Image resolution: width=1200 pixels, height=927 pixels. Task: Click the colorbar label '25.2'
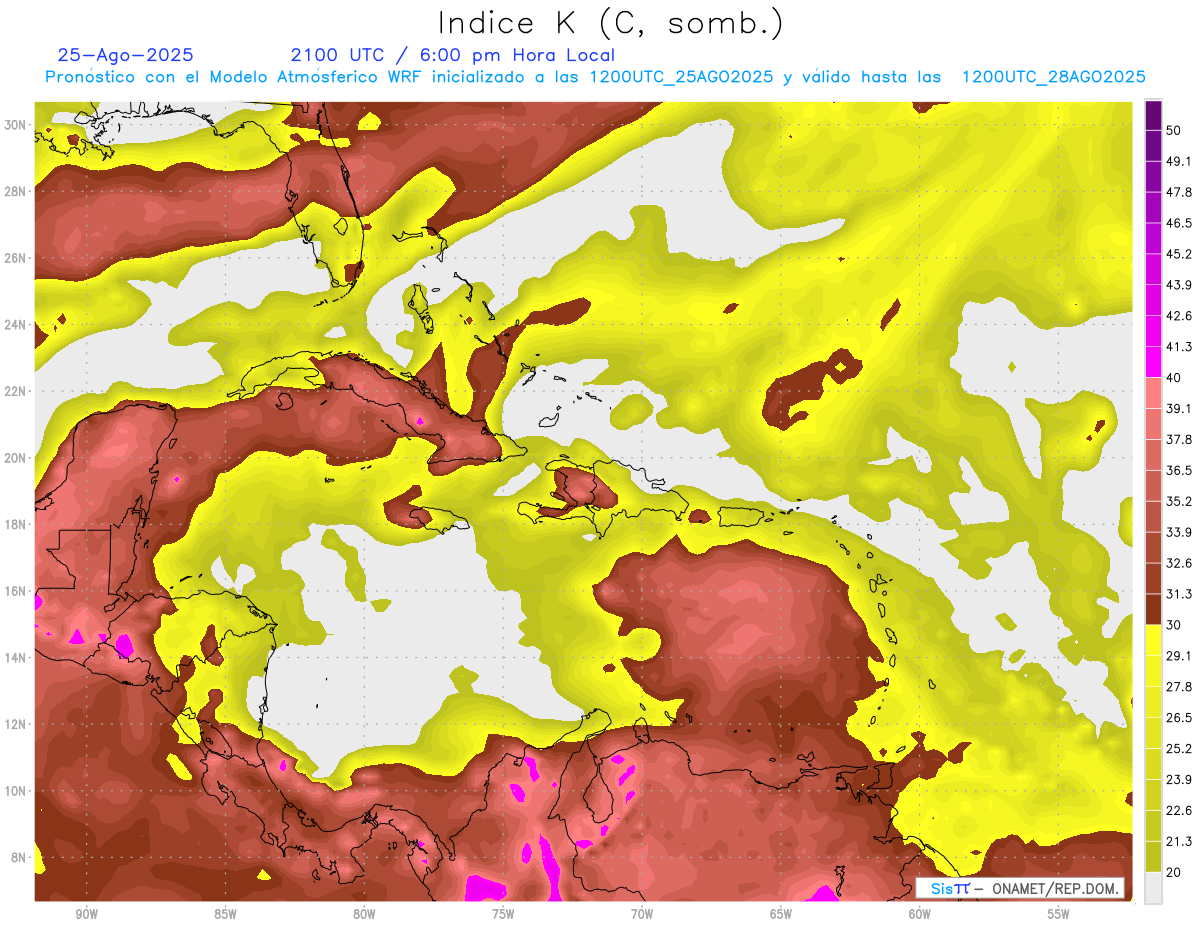(1178, 748)
